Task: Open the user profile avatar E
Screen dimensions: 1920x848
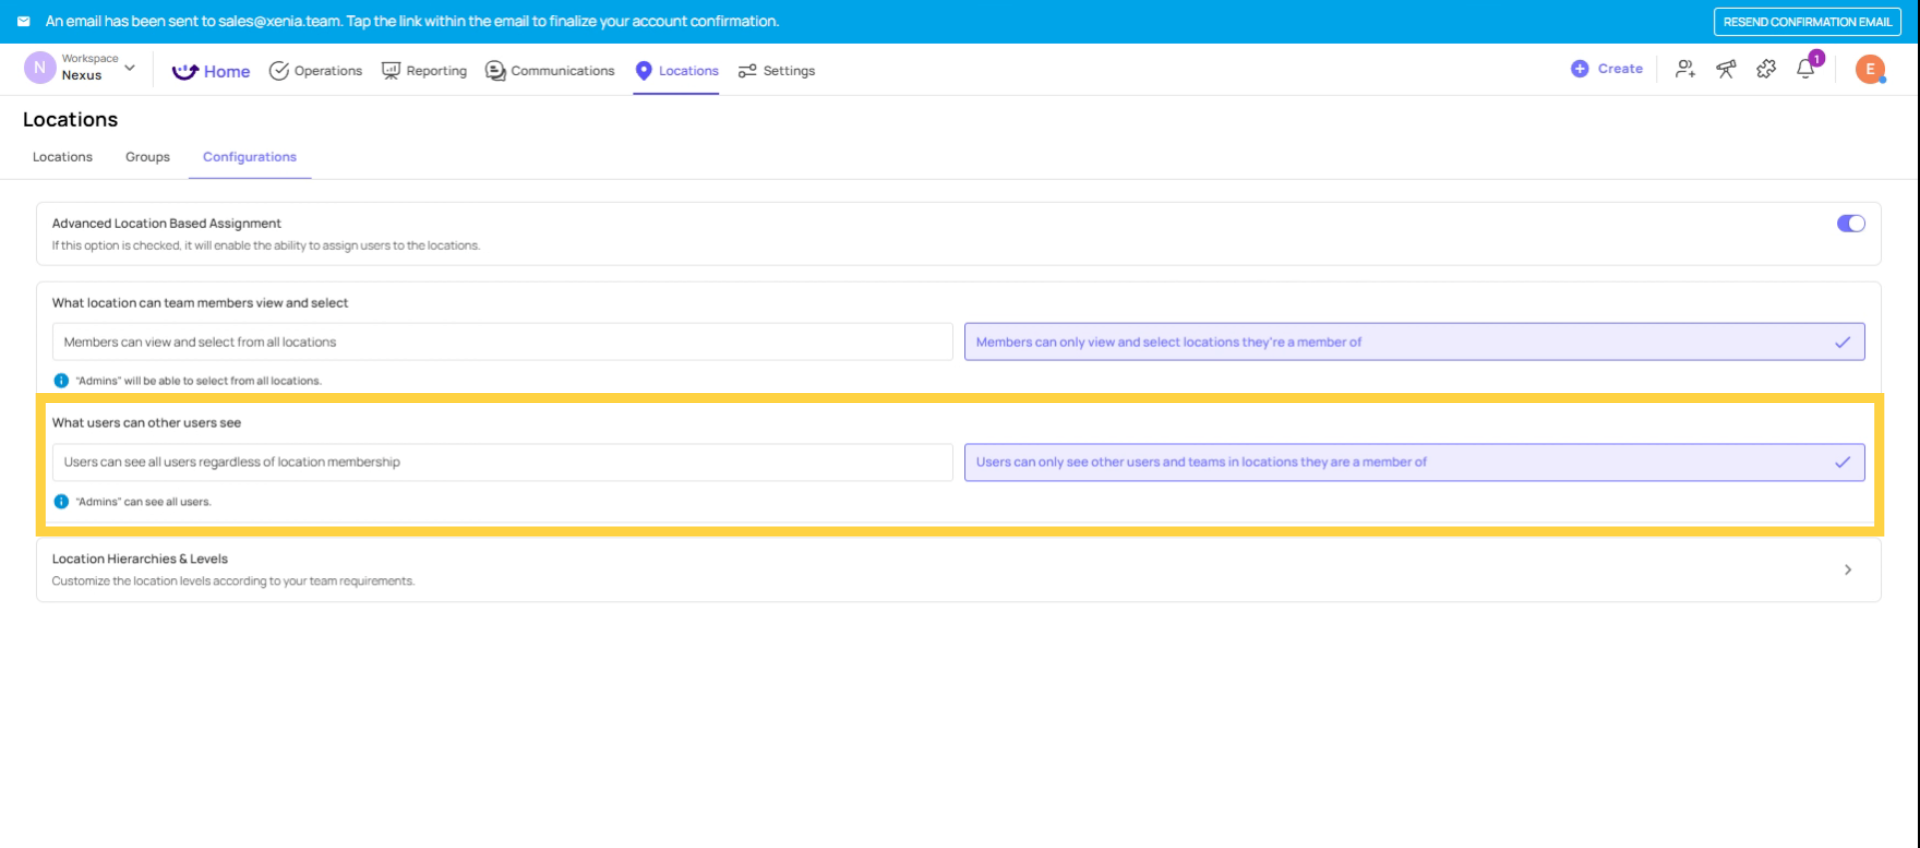Action: click(1870, 69)
